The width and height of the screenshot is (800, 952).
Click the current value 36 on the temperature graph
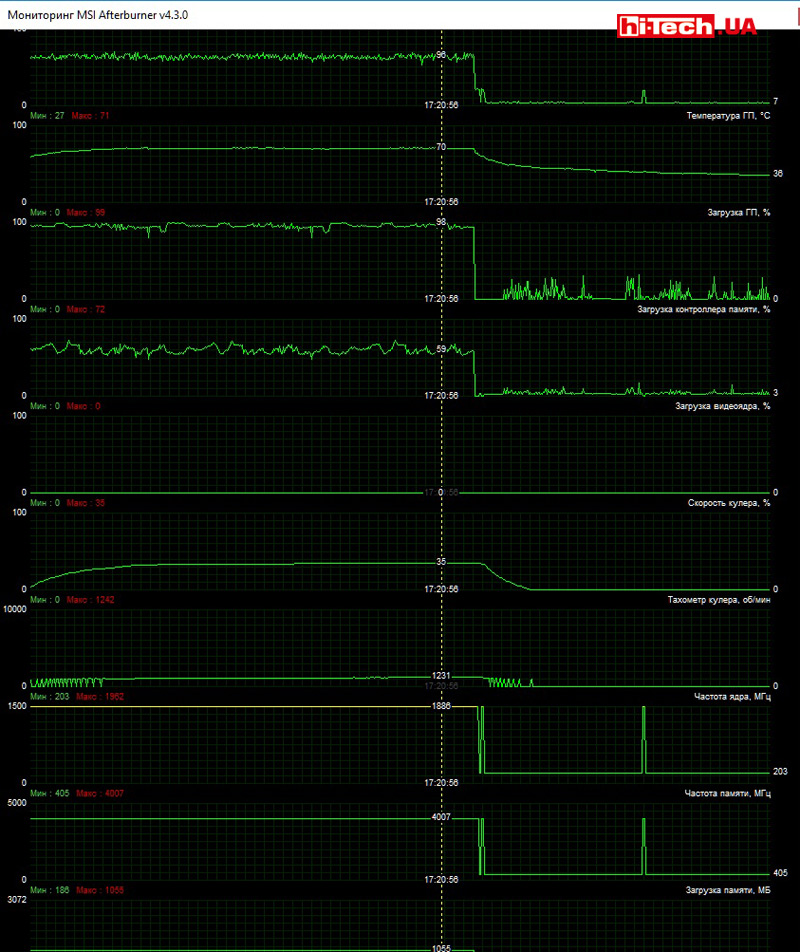(778, 174)
